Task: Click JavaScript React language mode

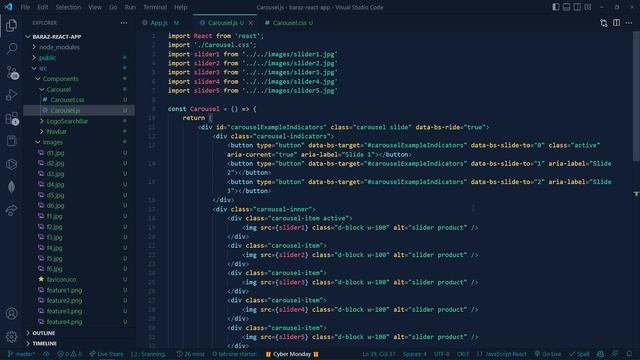Action: [x=502, y=354]
